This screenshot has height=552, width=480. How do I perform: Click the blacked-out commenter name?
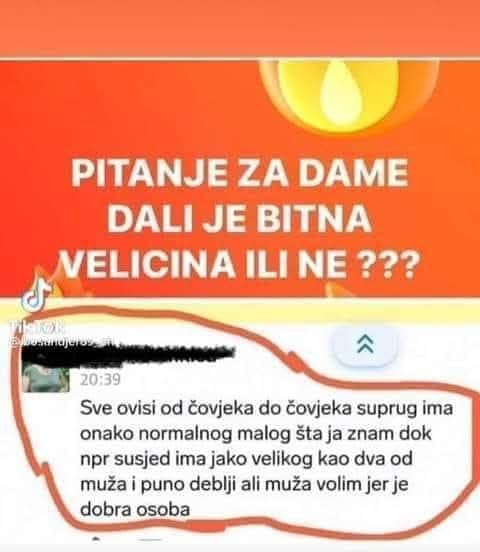click(128, 353)
